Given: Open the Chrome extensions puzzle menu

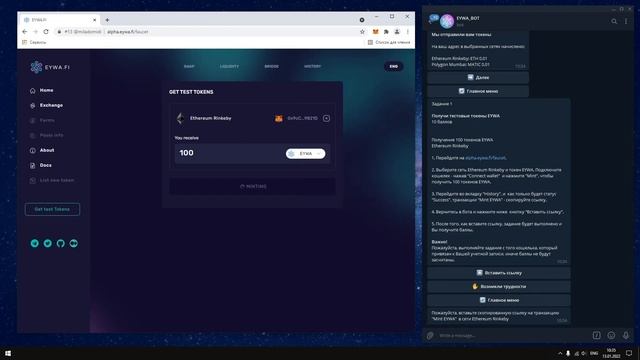Looking at the screenshot, I should [x=386, y=31].
